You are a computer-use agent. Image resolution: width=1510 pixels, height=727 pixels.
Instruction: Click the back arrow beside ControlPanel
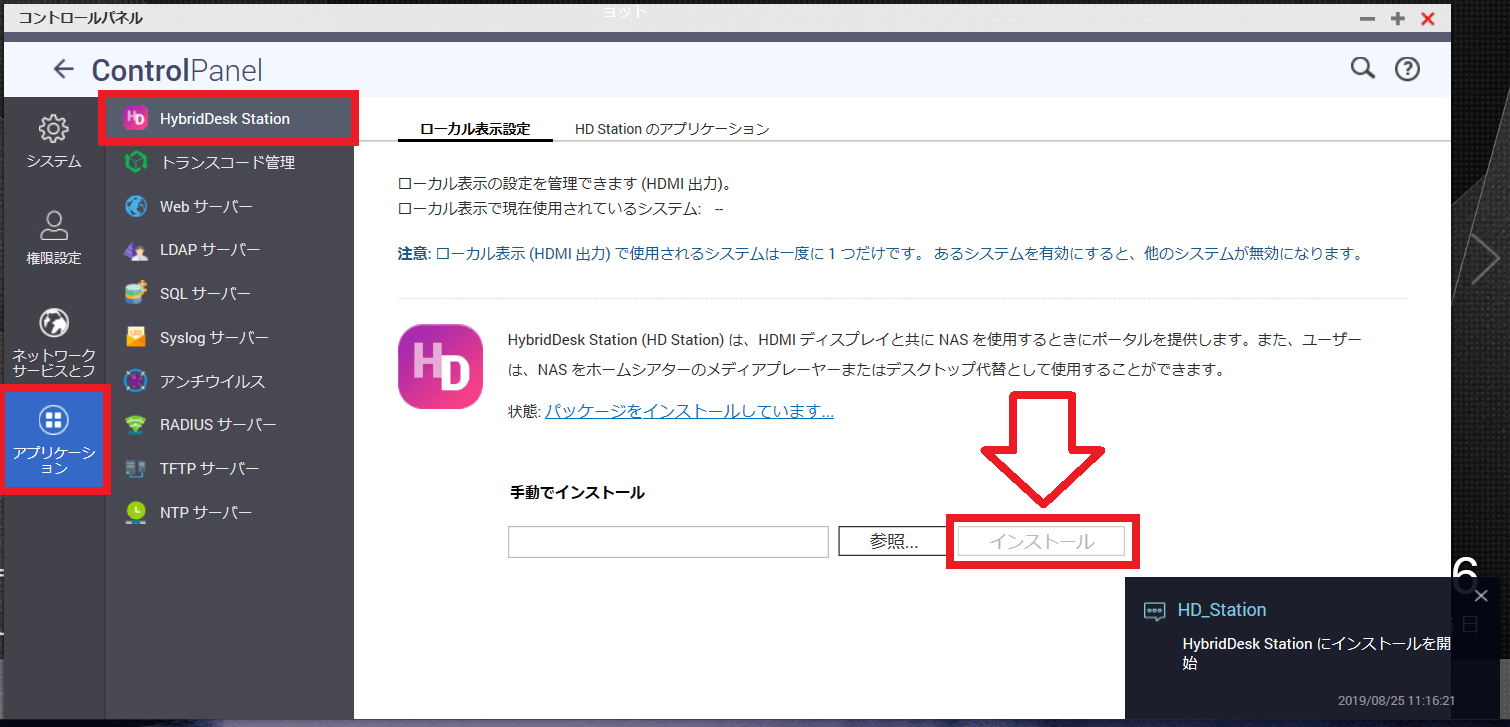[x=64, y=69]
